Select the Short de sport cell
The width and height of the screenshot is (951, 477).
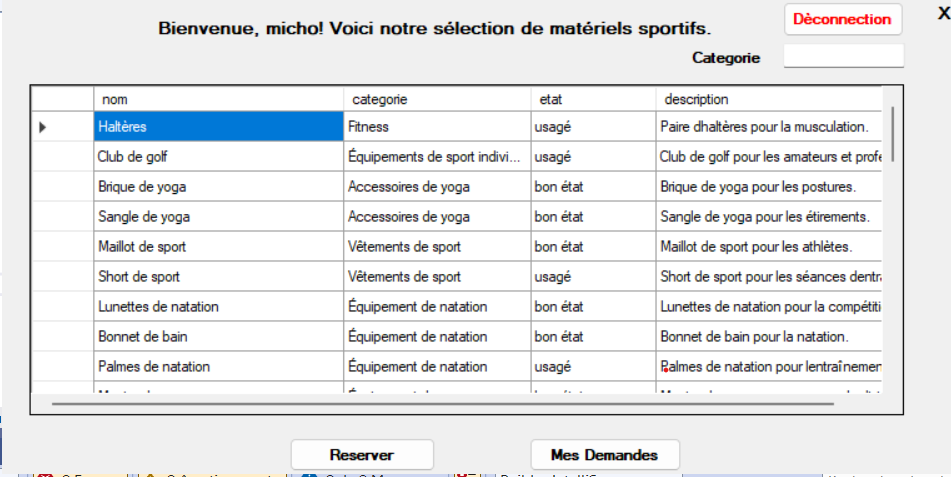point(218,277)
